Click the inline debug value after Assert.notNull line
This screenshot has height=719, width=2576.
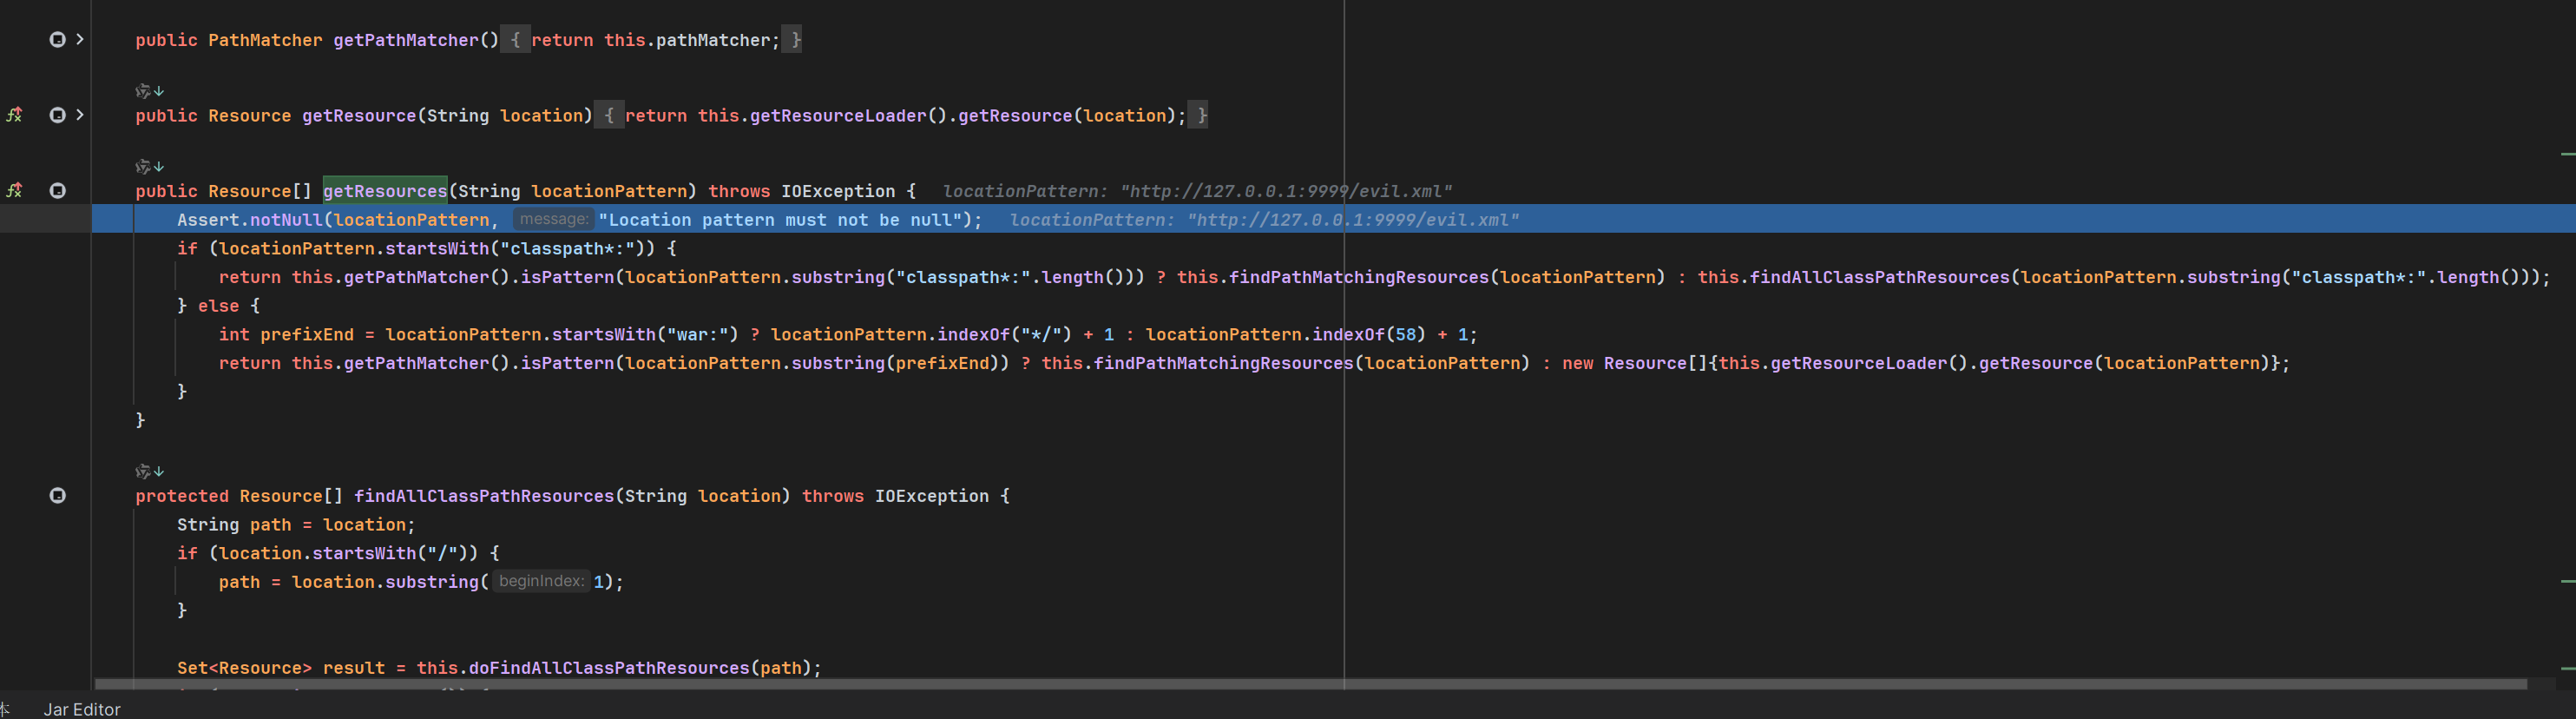click(x=1263, y=220)
